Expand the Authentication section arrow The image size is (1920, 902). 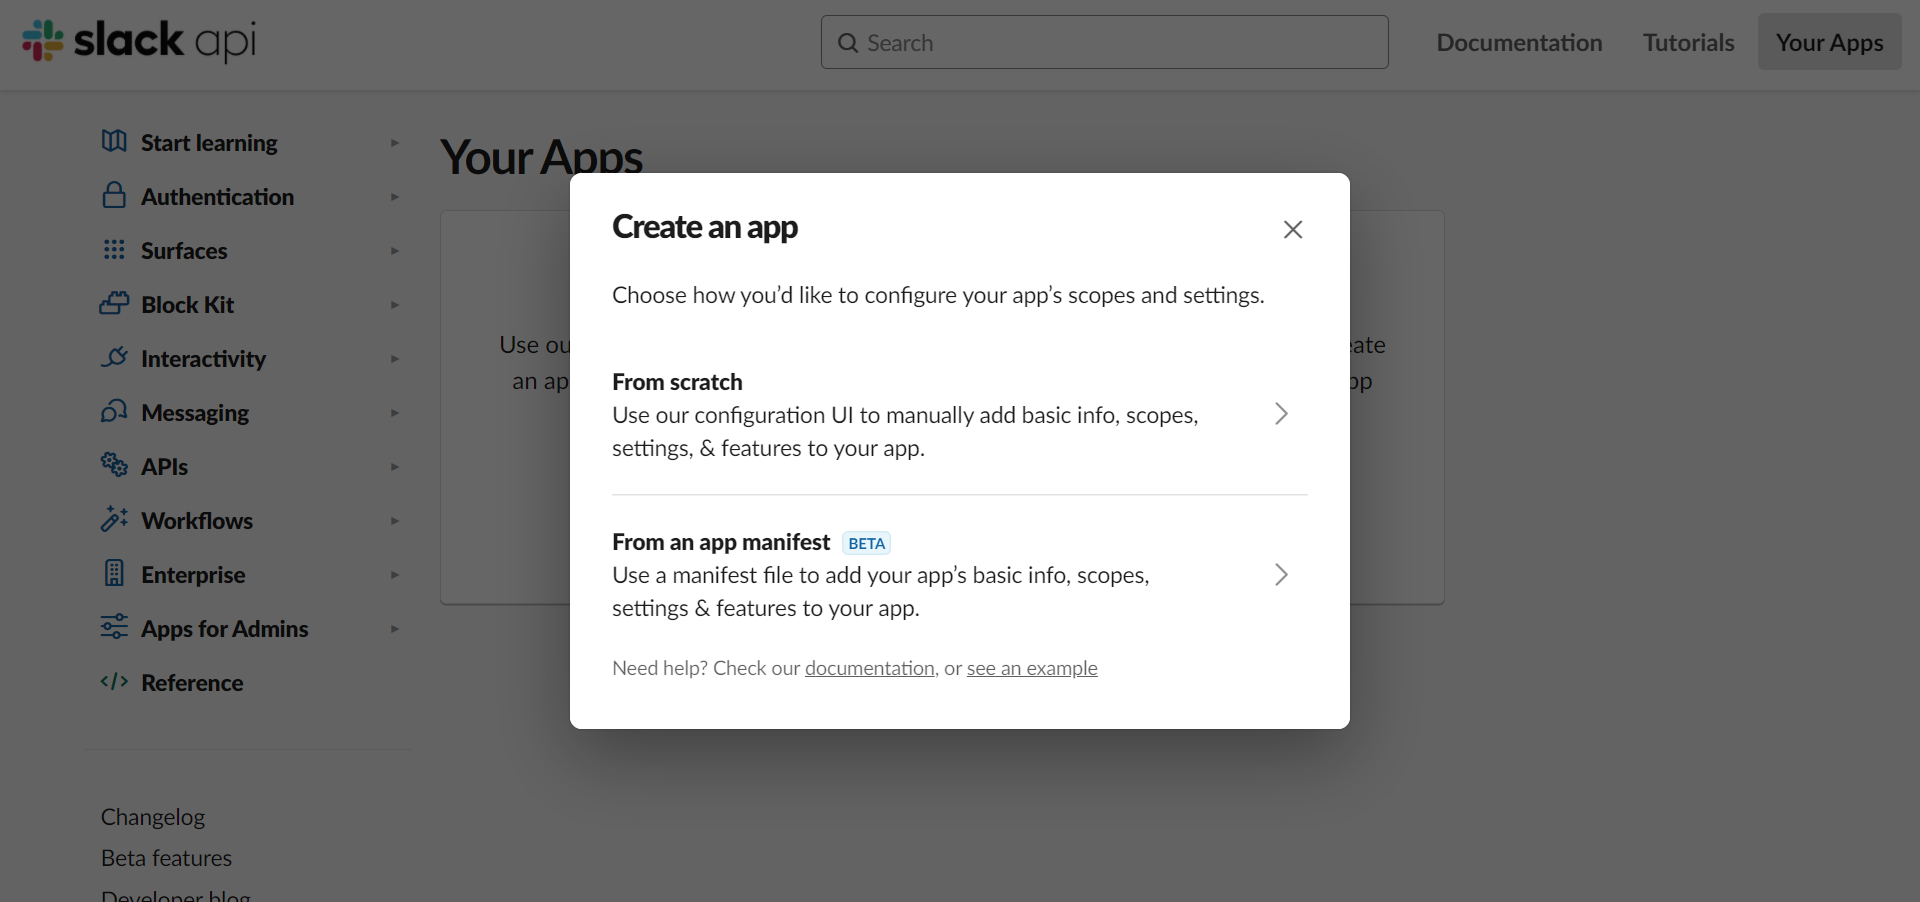pyautogui.click(x=395, y=197)
